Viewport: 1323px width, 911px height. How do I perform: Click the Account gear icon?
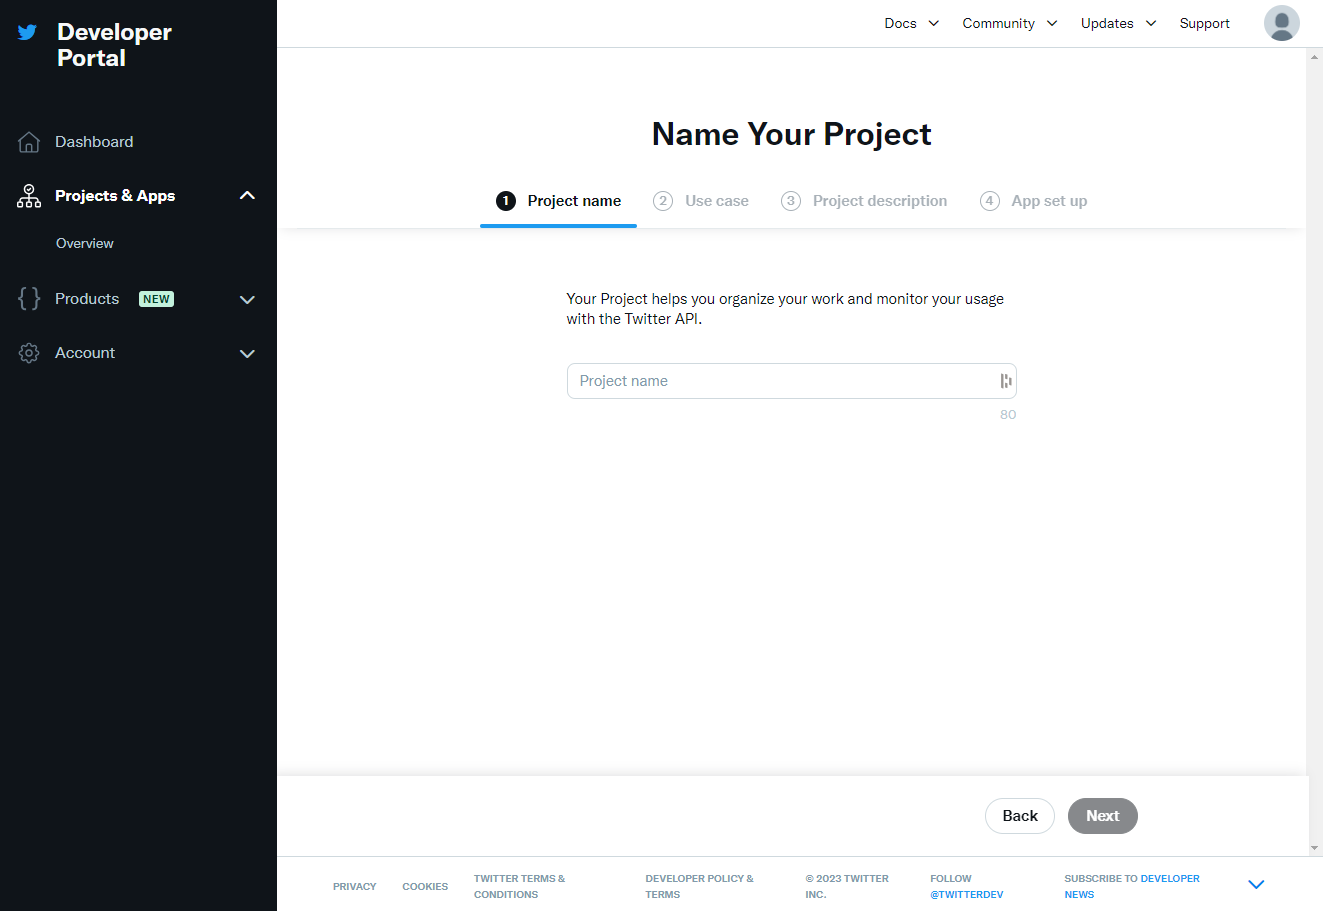tap(29, 353)
